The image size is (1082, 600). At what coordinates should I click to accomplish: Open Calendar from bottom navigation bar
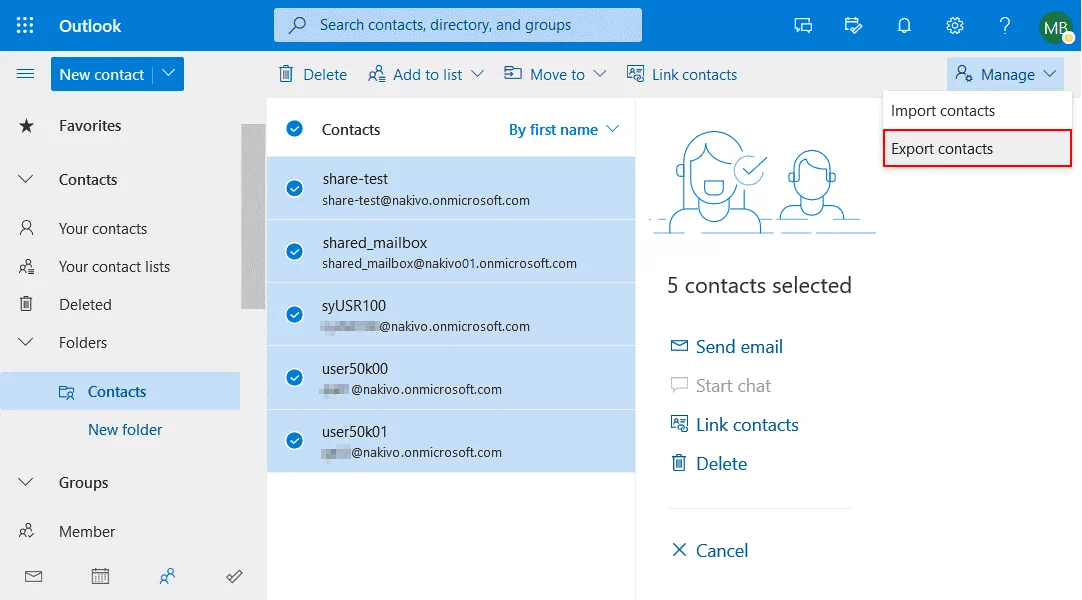click(x=100, y=576)
